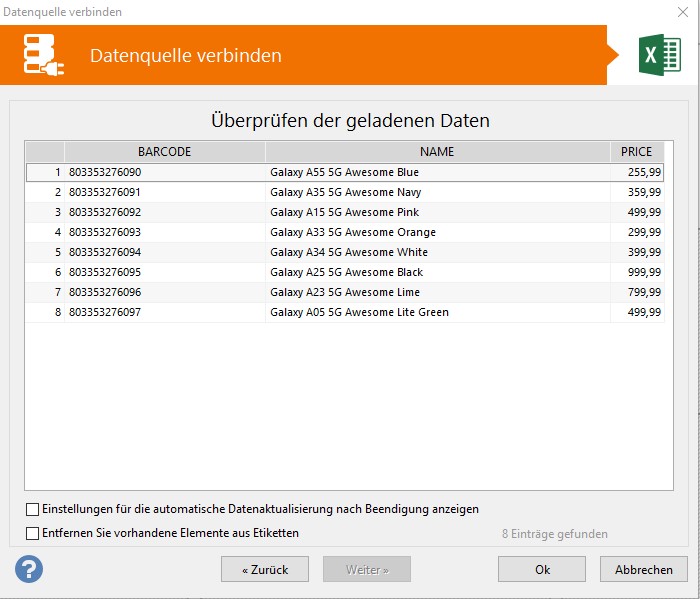This screenshot has height=599, width=700.
Task: Click the blue help question mark icon
Action: tap(29, 570)
